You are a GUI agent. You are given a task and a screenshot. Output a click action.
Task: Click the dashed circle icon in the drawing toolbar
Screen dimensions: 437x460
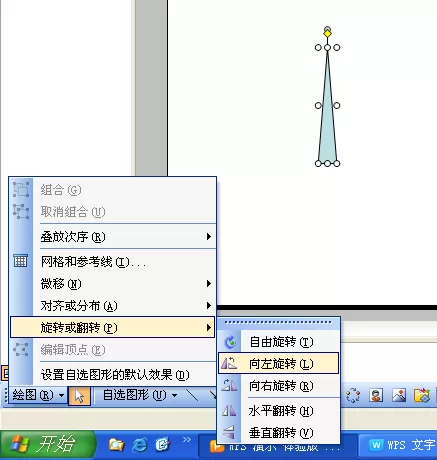point(353,396)
